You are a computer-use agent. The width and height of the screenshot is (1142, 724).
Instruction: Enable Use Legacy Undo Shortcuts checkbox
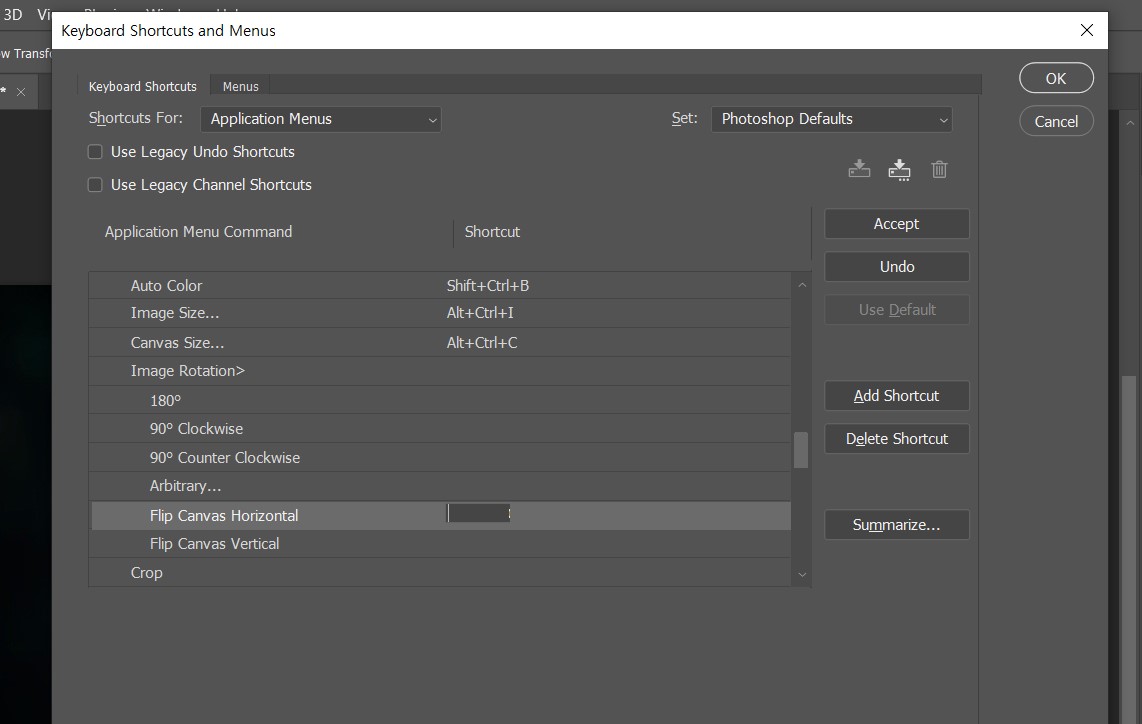pyautogui.click(x=95, y=152)
